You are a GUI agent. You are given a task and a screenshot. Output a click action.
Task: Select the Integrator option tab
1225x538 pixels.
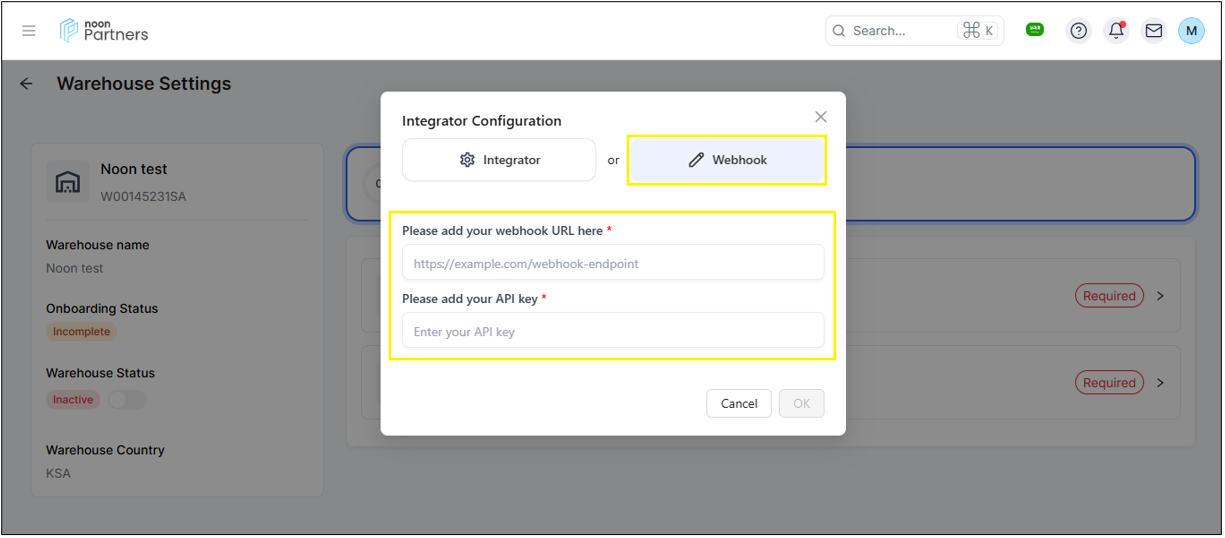click(499, 160)
